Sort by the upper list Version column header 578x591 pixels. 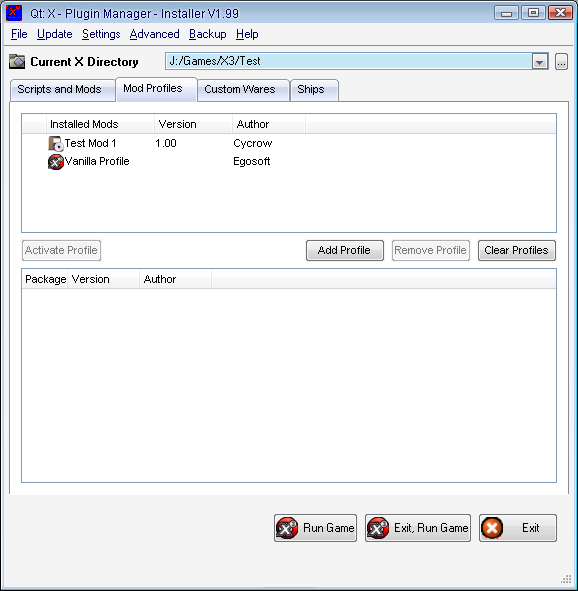pos(193,124)
